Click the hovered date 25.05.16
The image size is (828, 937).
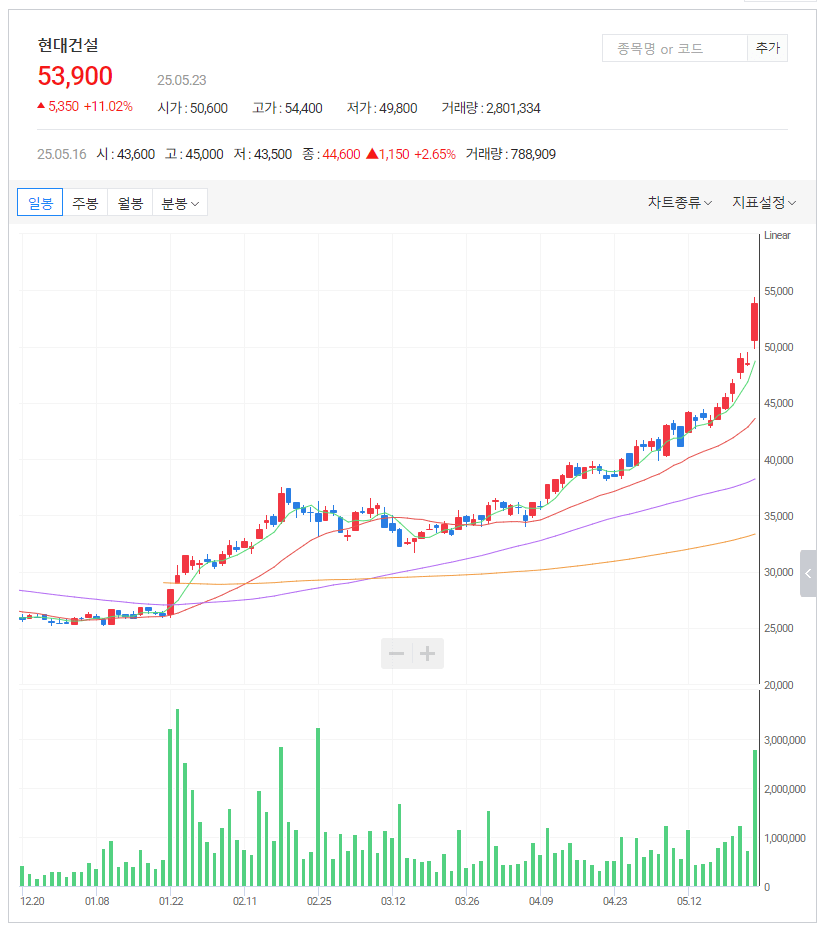(62, 154)
